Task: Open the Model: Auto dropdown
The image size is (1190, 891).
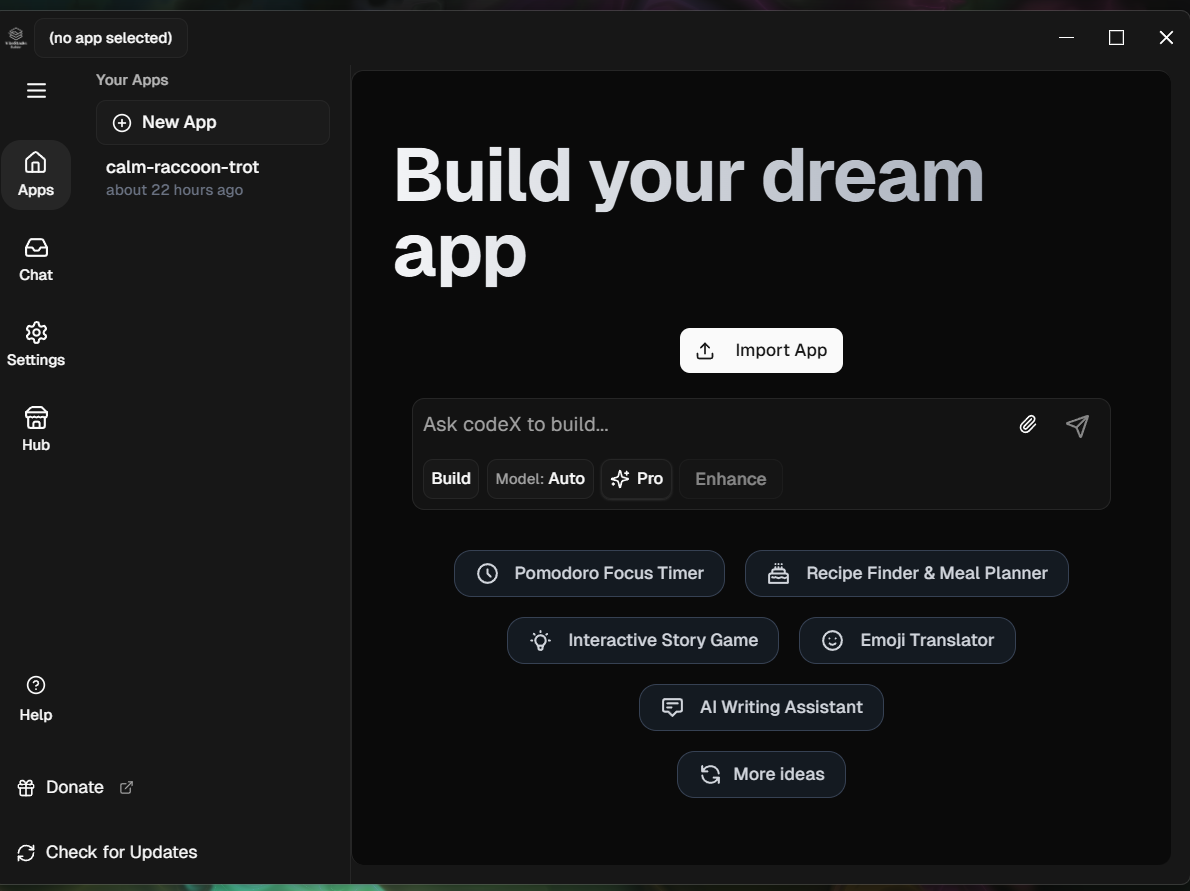Action: [540, 479]
